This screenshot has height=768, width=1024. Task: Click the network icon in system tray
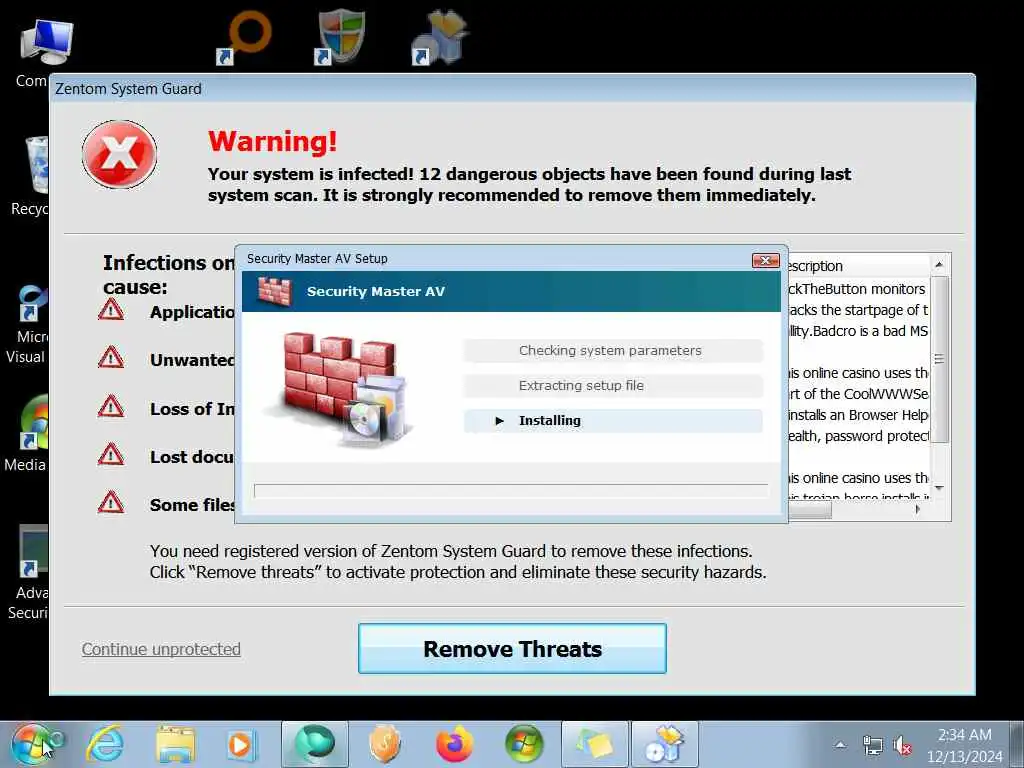872,745
